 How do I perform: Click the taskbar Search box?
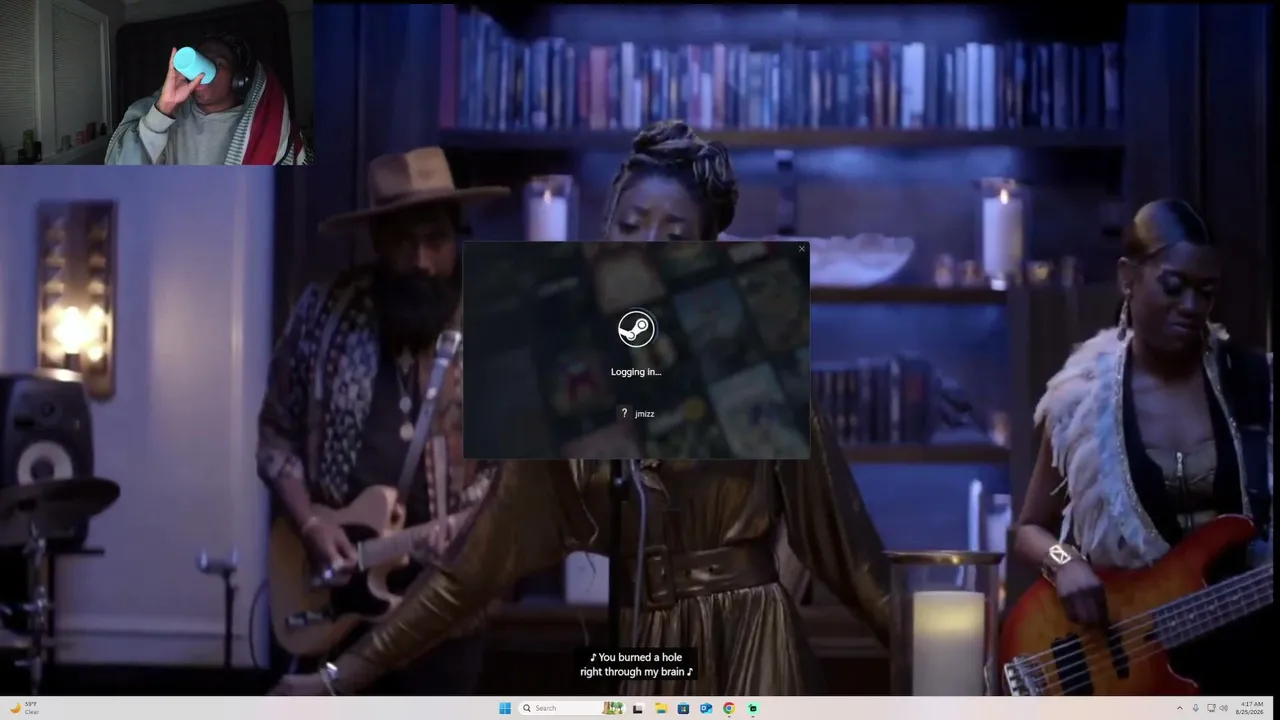tap(571, 708)
